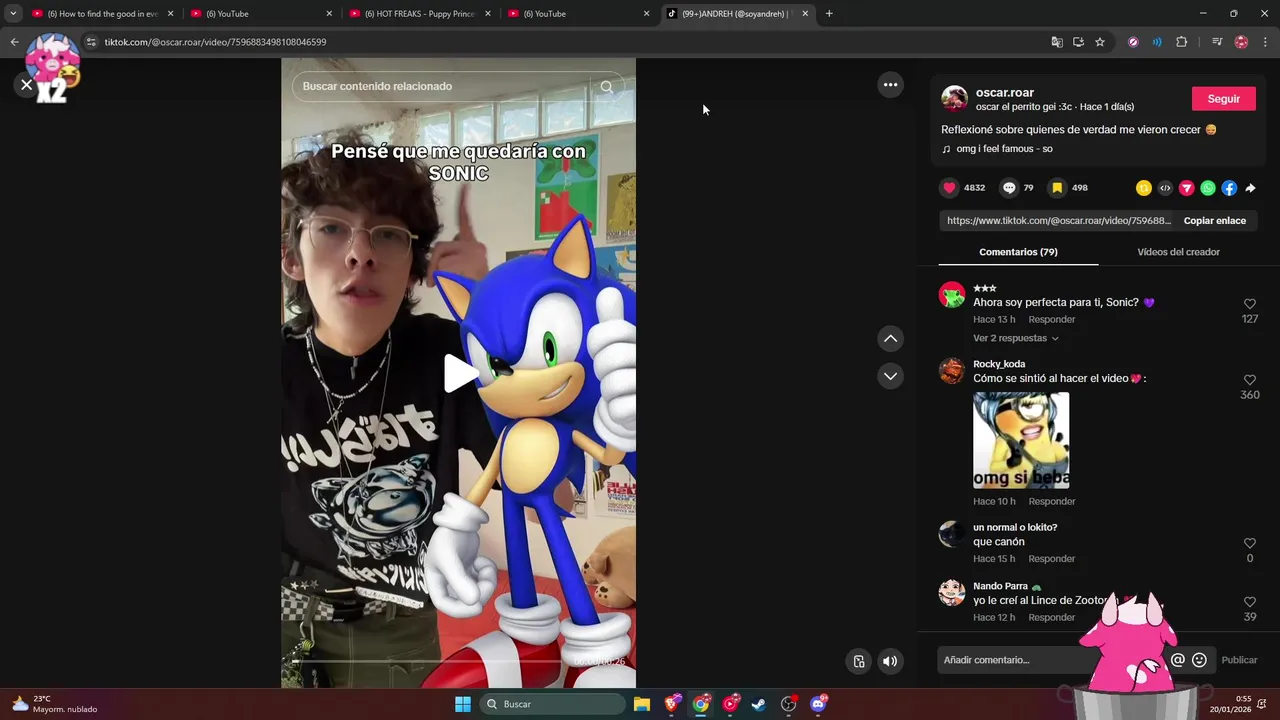Image resolution: width=1280 pixels, height=720 pixels.
Task: Click the address bar URL
Action: coord(215,42)
